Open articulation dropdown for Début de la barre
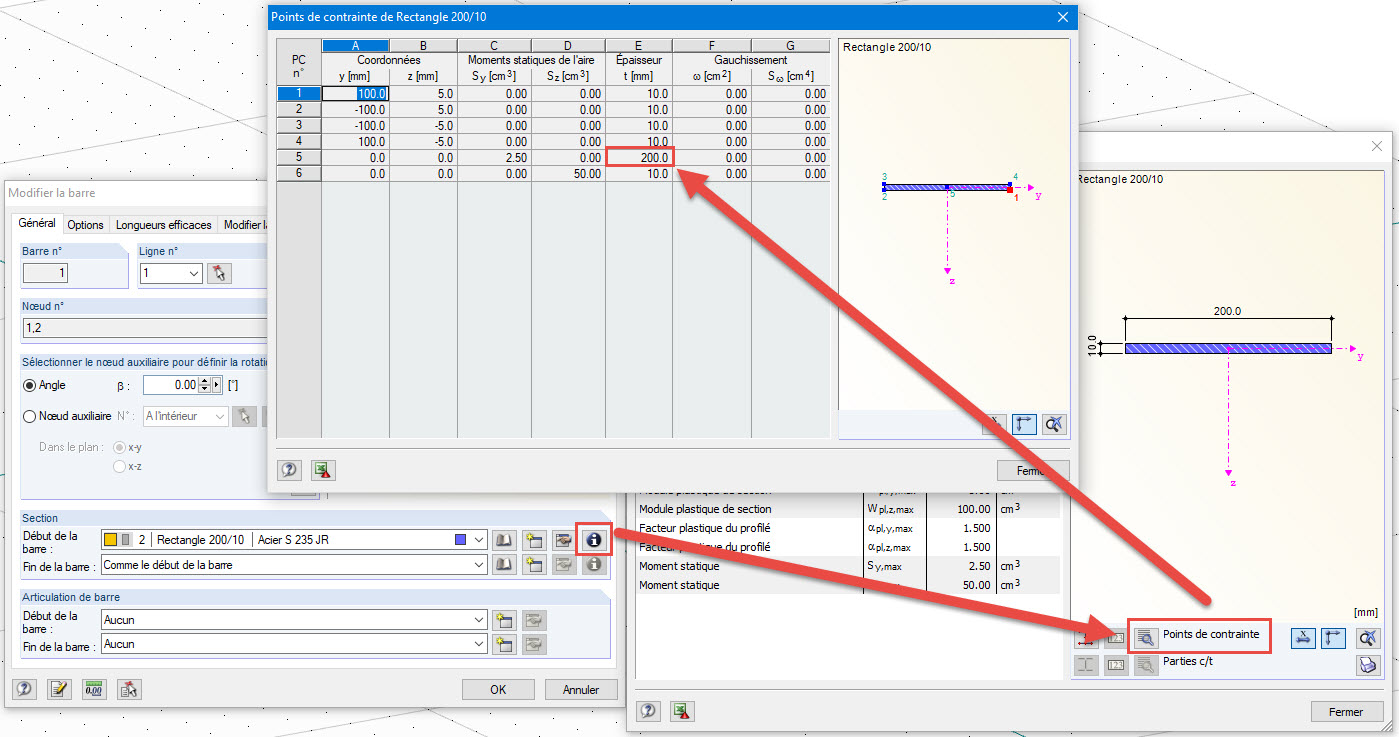The width and height of the screenshot is (1399, 737). [479, 620]
